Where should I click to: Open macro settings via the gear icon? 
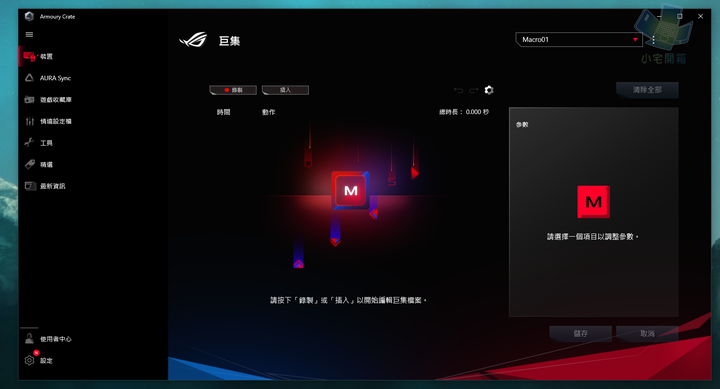tap(489, 90)
